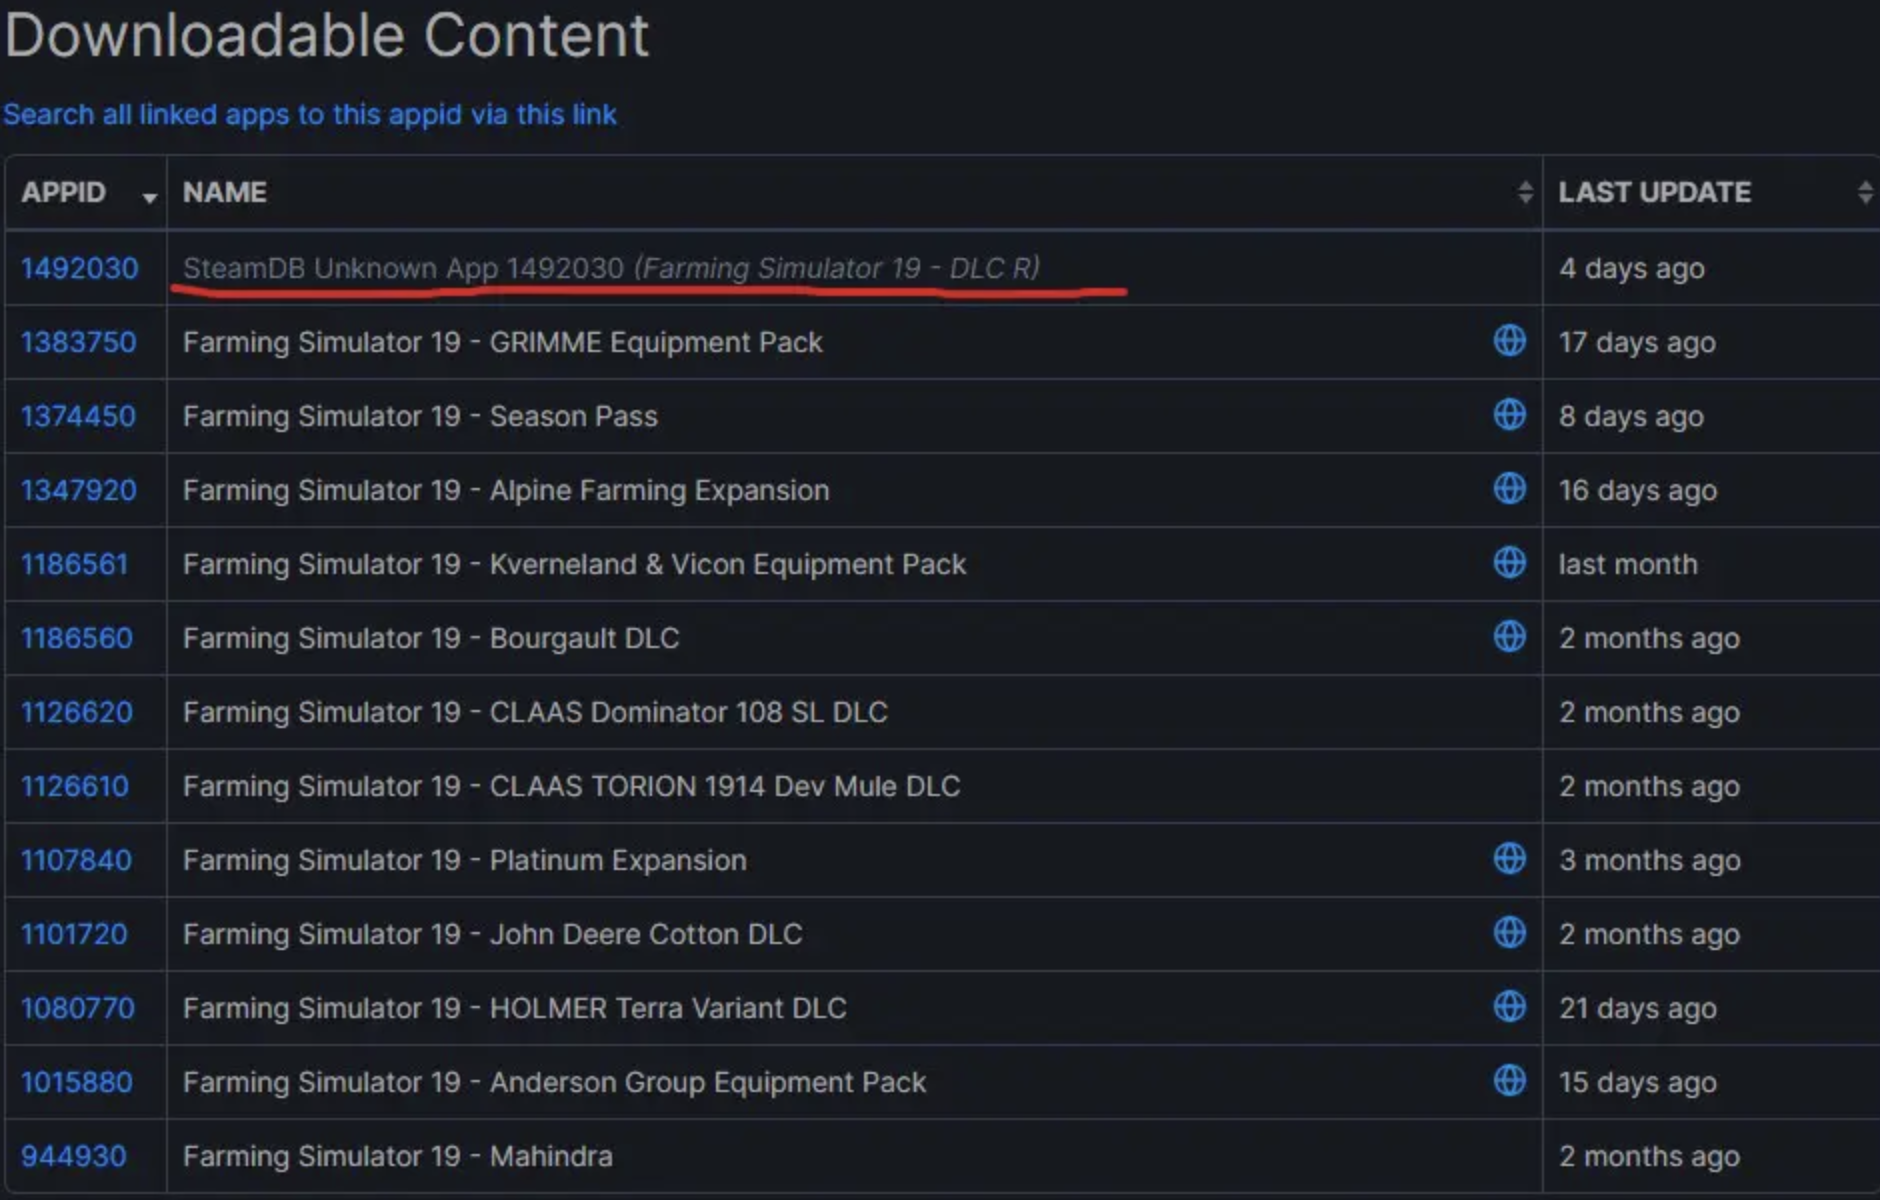The width and height of the screenshot is (1880, 1200).
Task: Open store globe icon for GRIMME Equipment Pack
Action: coord(1509,341)
